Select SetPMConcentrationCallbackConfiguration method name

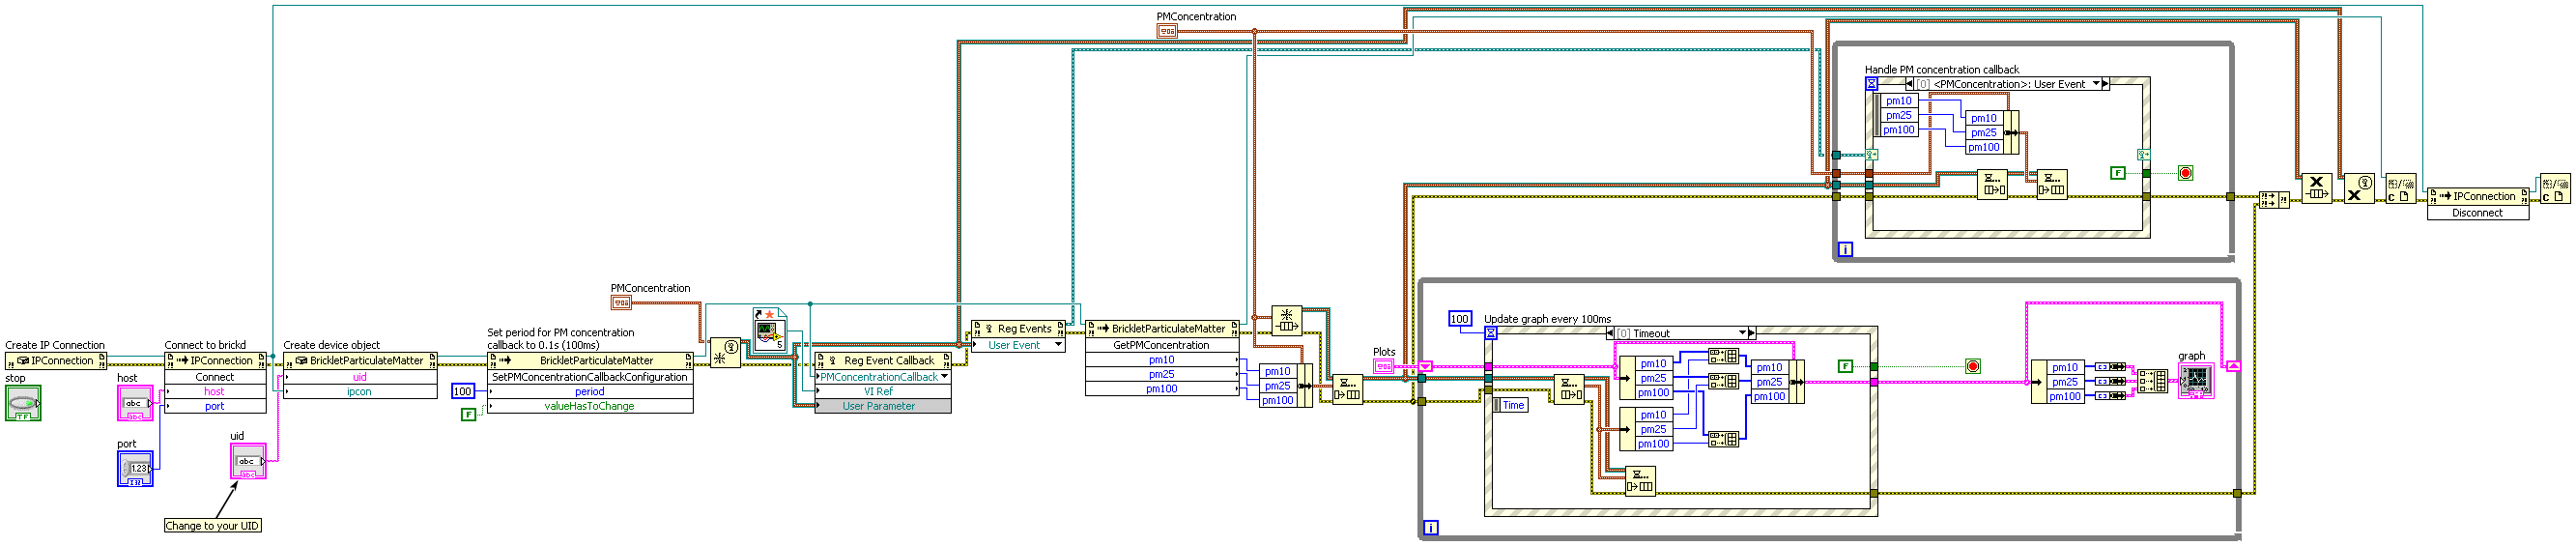click(589, 377)
